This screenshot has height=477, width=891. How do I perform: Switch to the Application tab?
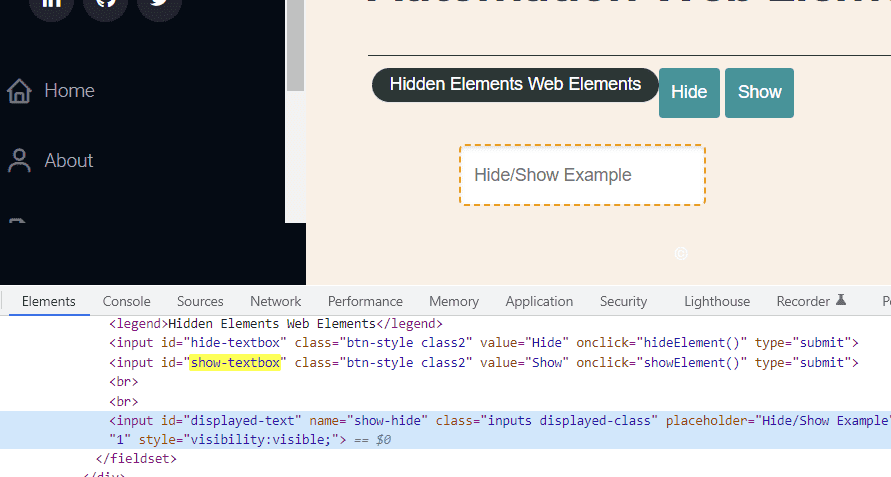(x=539, y=301)
